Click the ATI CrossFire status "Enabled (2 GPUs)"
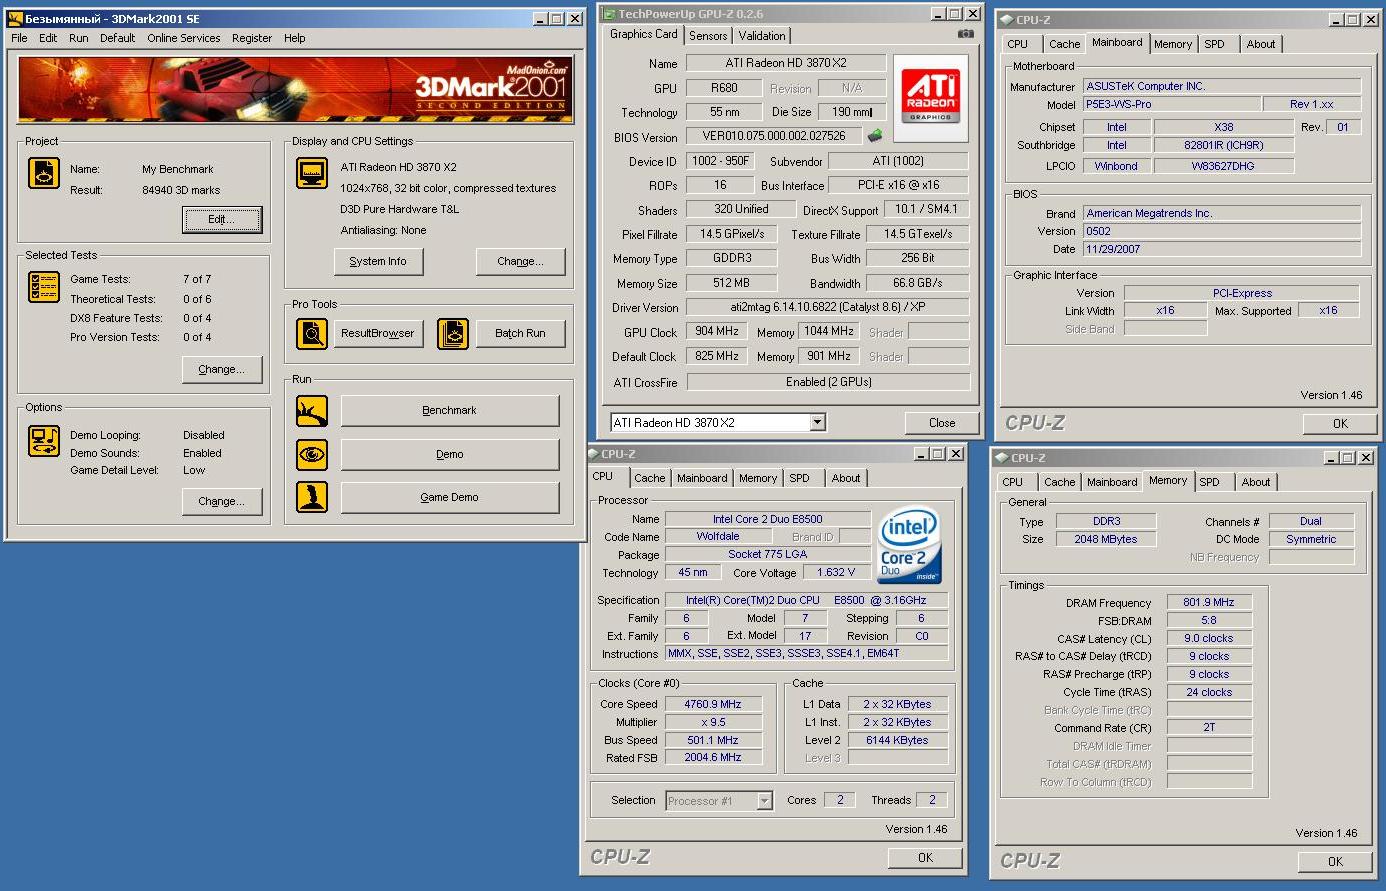The width and height of the screenshot is (1386, 891). pos(828,382)
